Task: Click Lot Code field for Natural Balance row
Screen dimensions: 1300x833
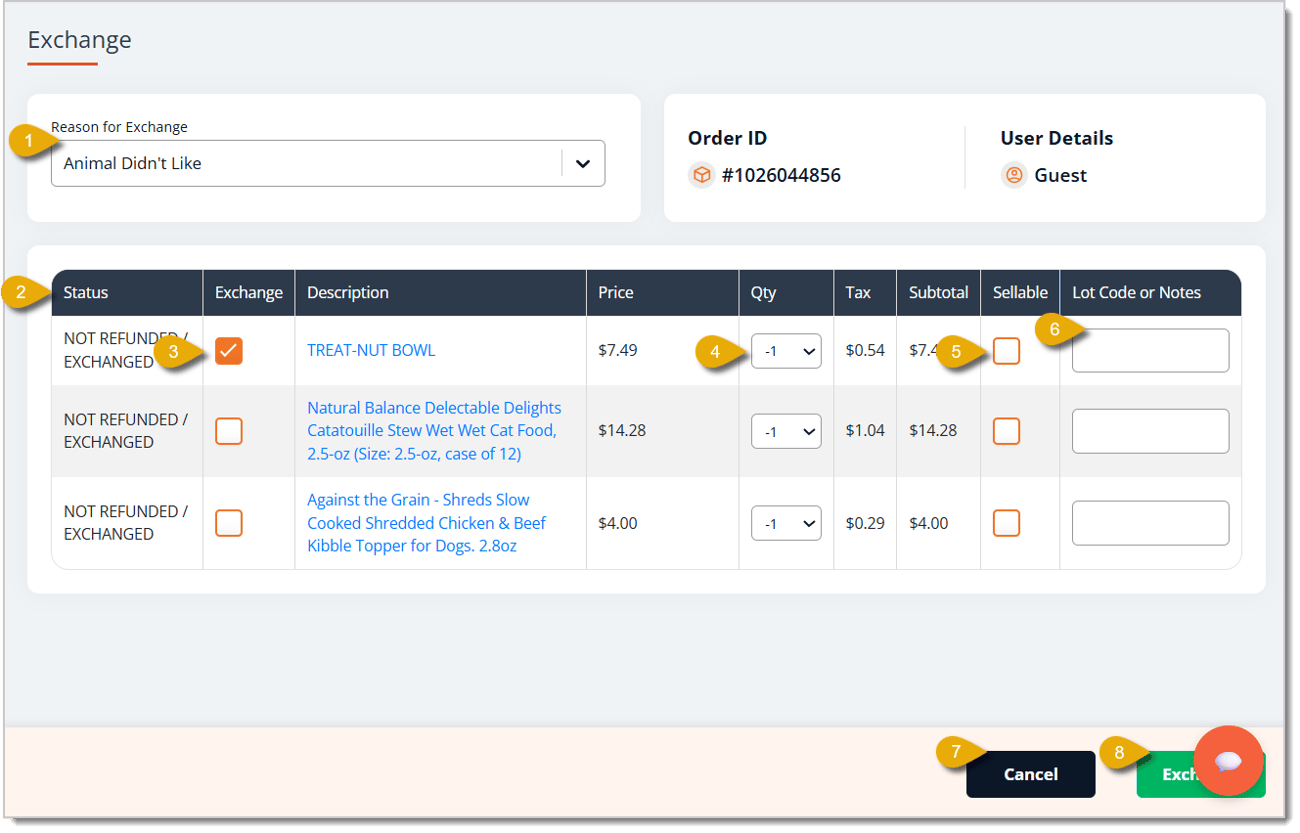Action: 1150,431
